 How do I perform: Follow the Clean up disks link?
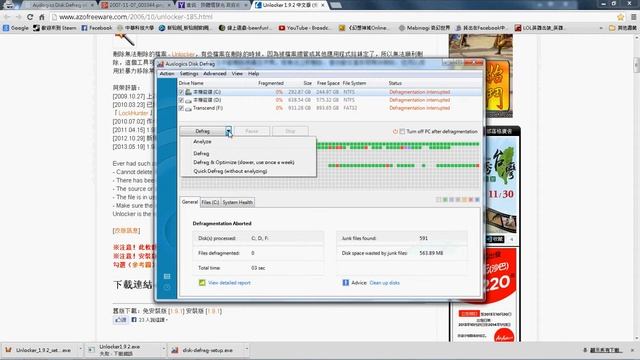click(384, 283)
